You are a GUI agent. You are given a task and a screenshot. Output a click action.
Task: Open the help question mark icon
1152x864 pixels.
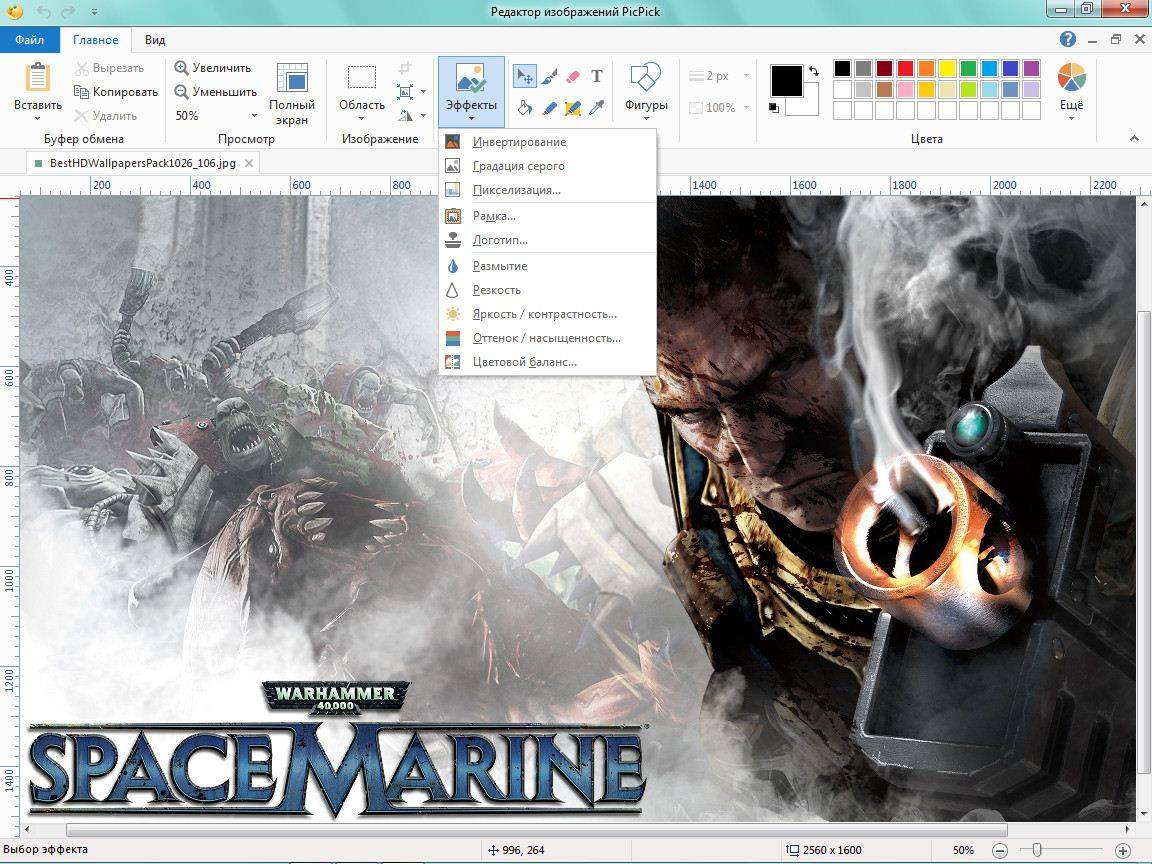click(1068, 40)
